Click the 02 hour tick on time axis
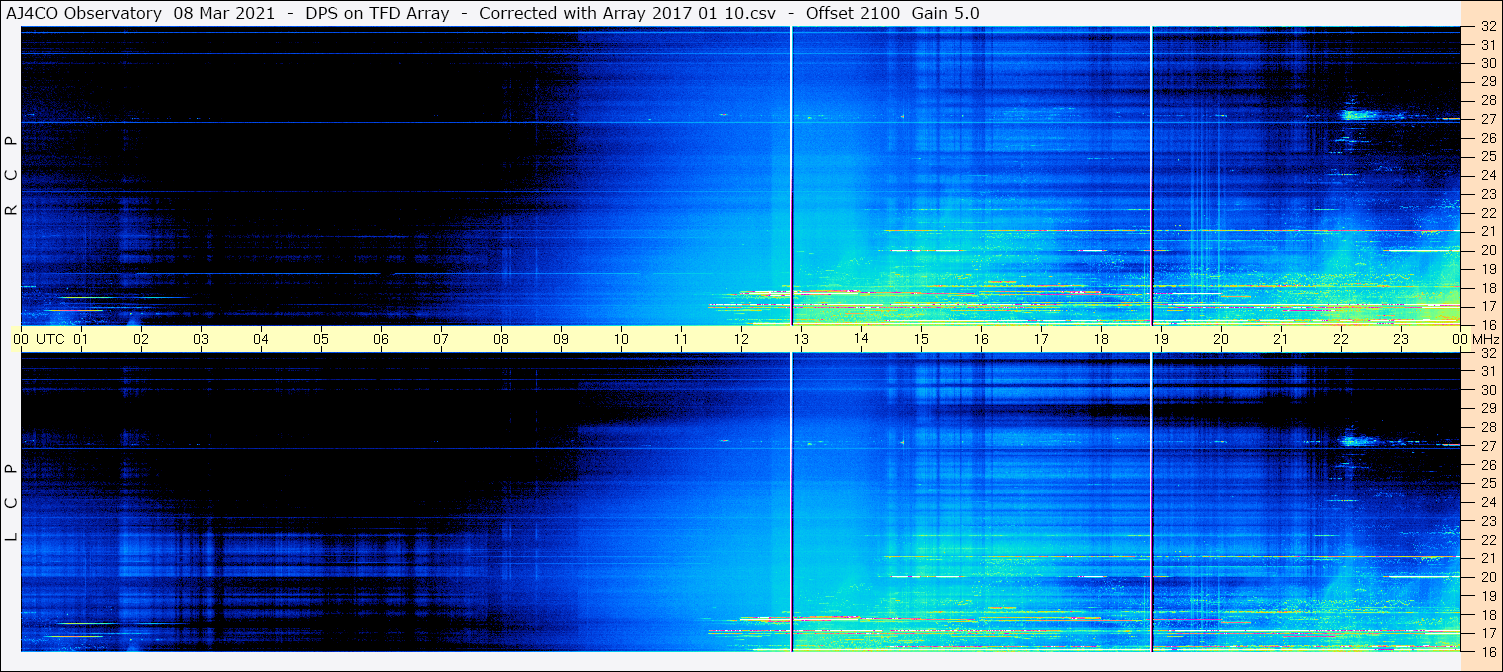 [141, 339]
